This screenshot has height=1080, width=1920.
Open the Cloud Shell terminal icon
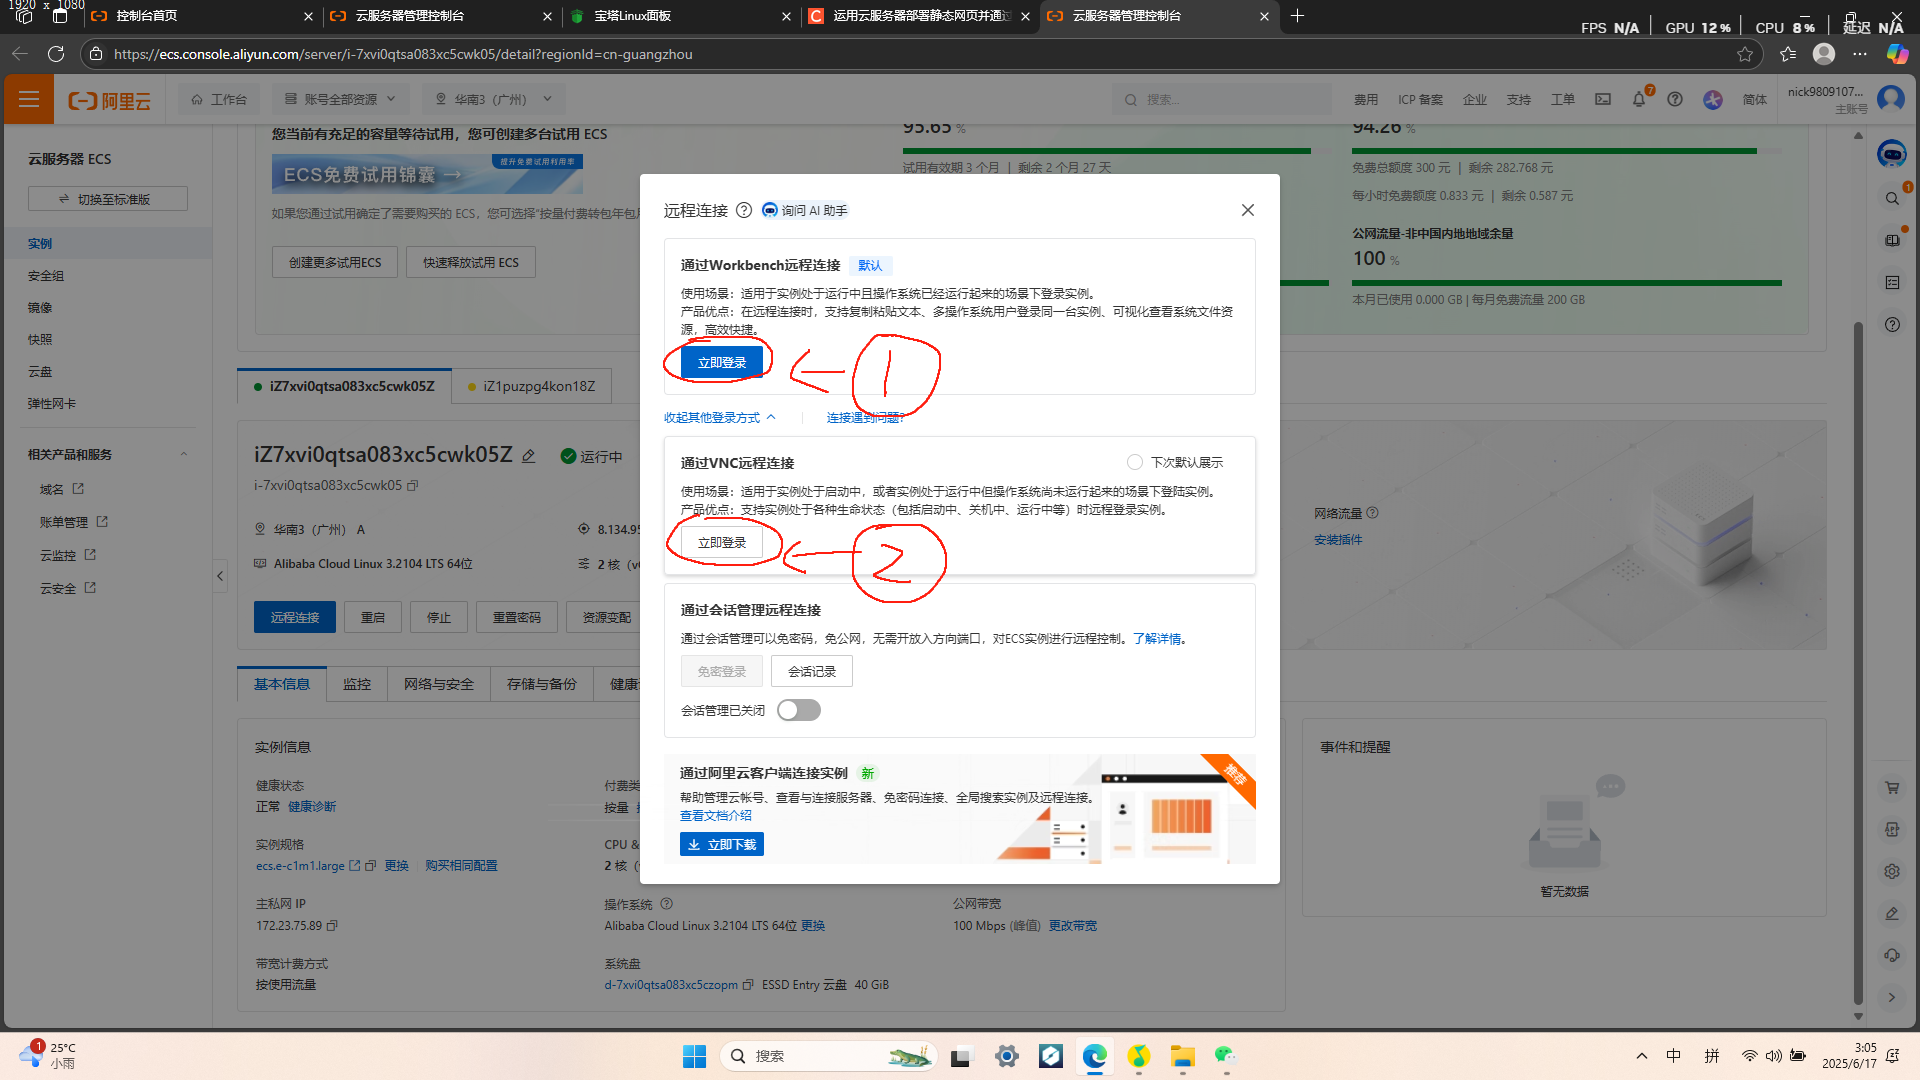[1603, 99]
